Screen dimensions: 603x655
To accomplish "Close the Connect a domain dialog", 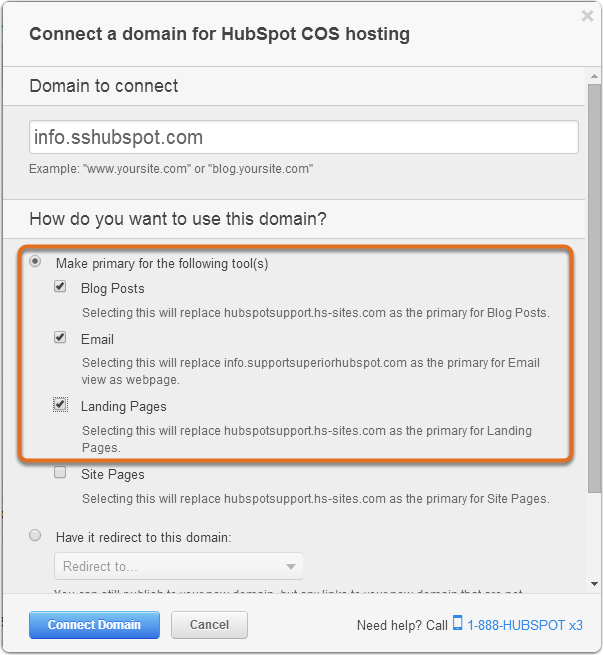I will [587, 16].
